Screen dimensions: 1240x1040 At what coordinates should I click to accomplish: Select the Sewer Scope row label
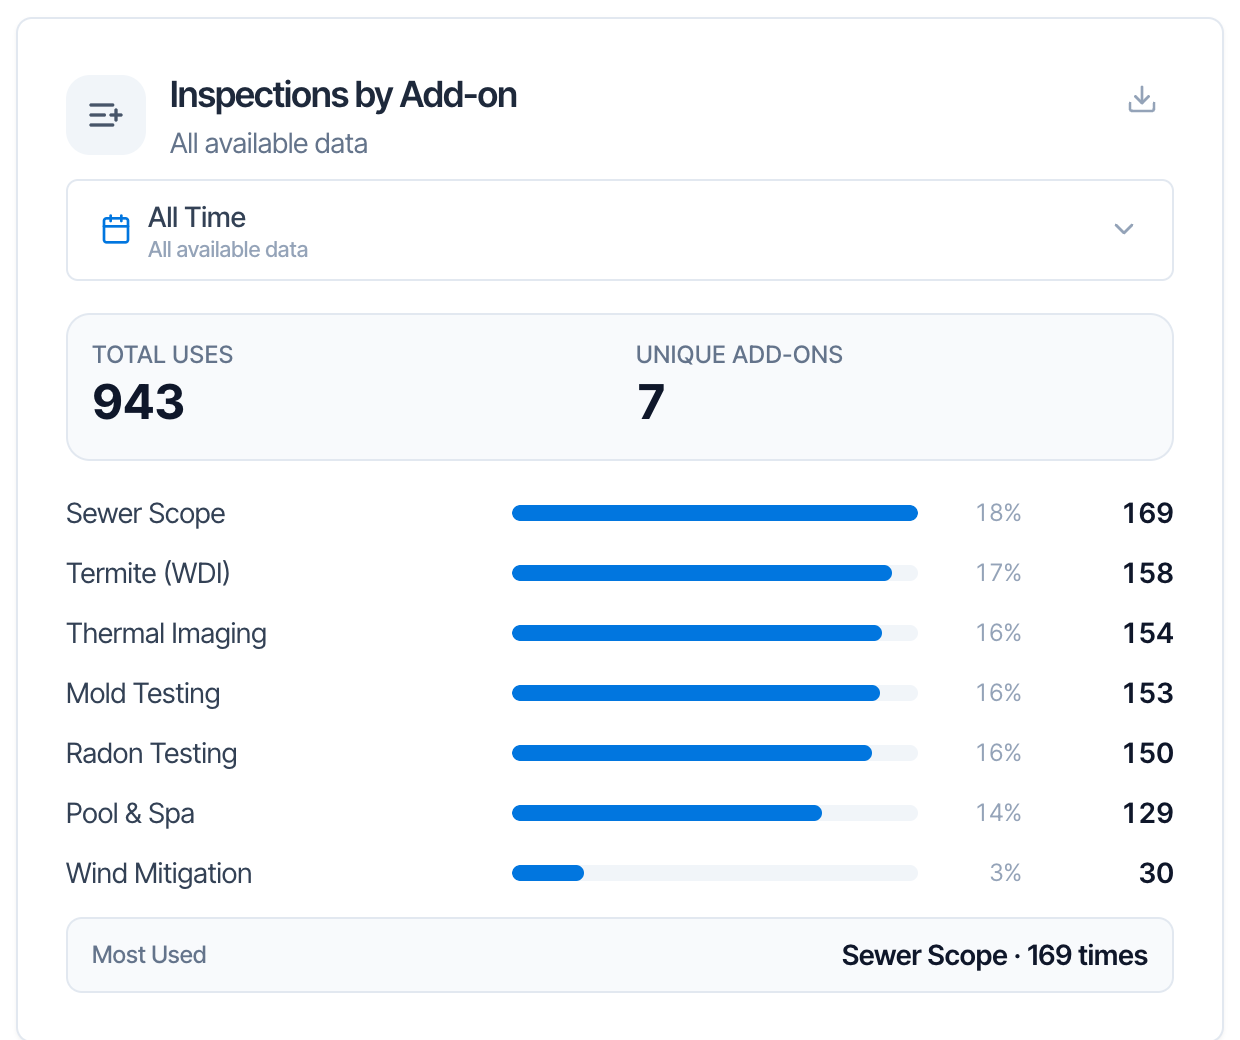point(146,514)
